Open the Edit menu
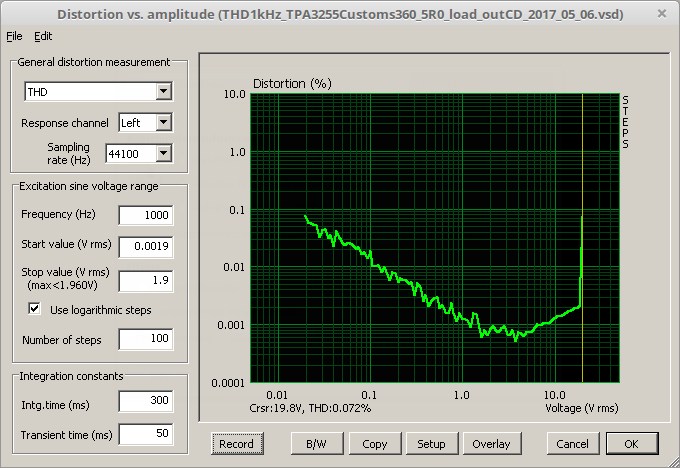 pyautogui.click(x=43, y=36)
